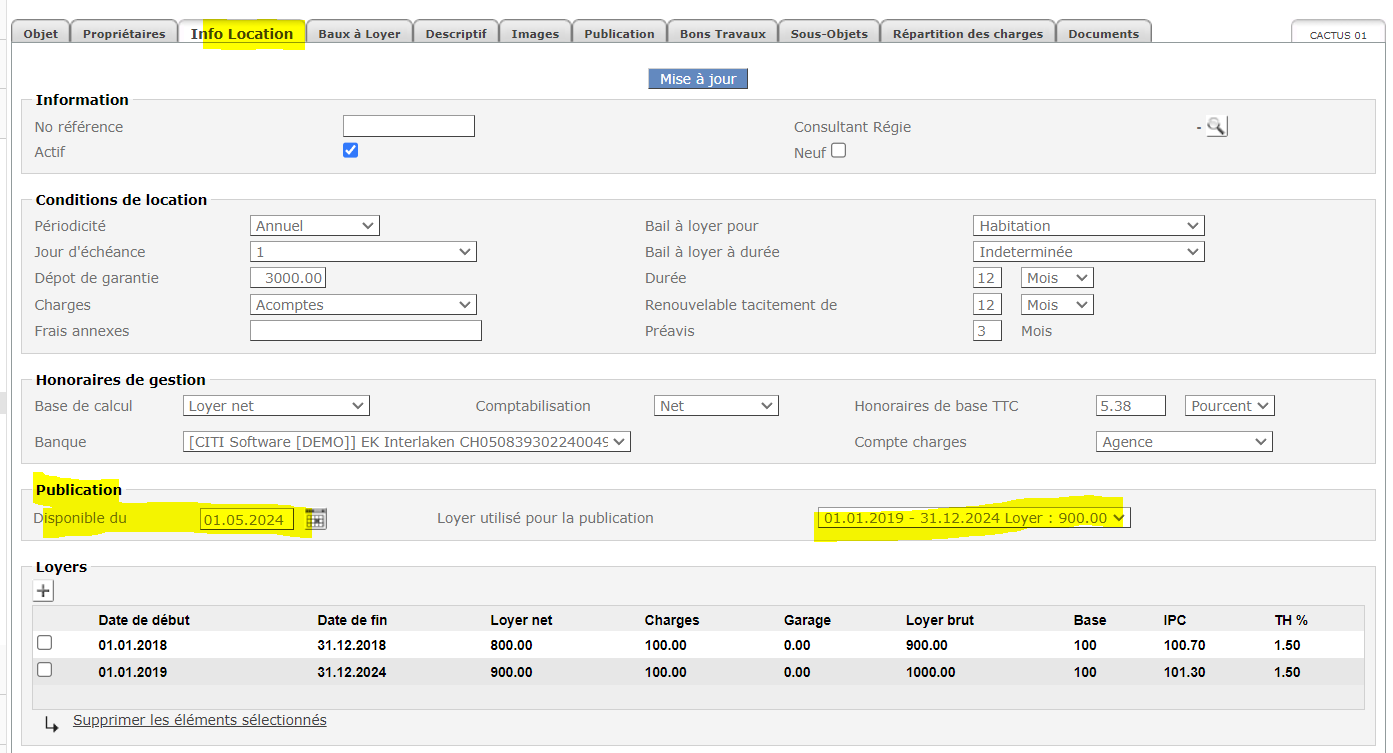The height and width of the screenshot is (753, 1393).
Task: Edit the Honoraires de base TTC field
Action: pos(1131,406)
